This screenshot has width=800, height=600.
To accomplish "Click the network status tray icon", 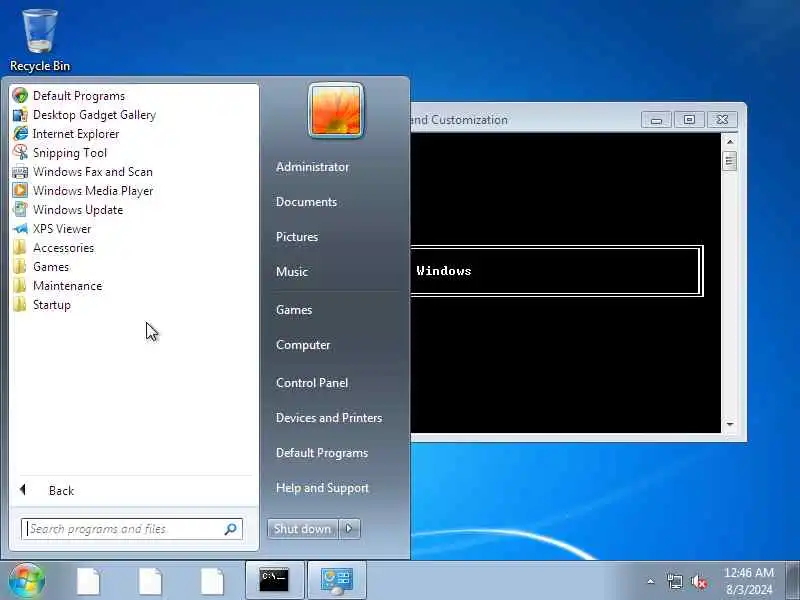I will point(674,581).
